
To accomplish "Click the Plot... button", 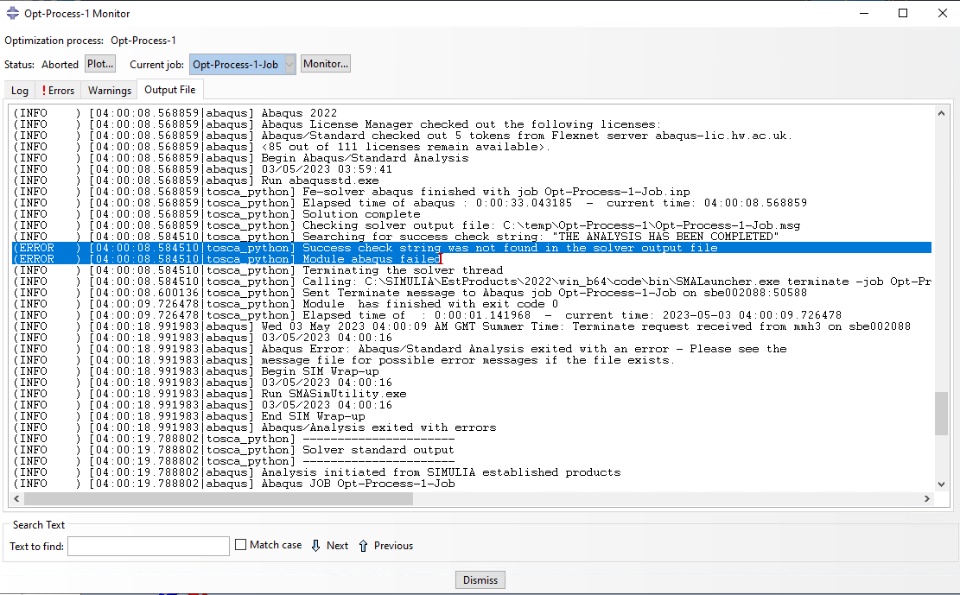I will [x=100, y=64].
